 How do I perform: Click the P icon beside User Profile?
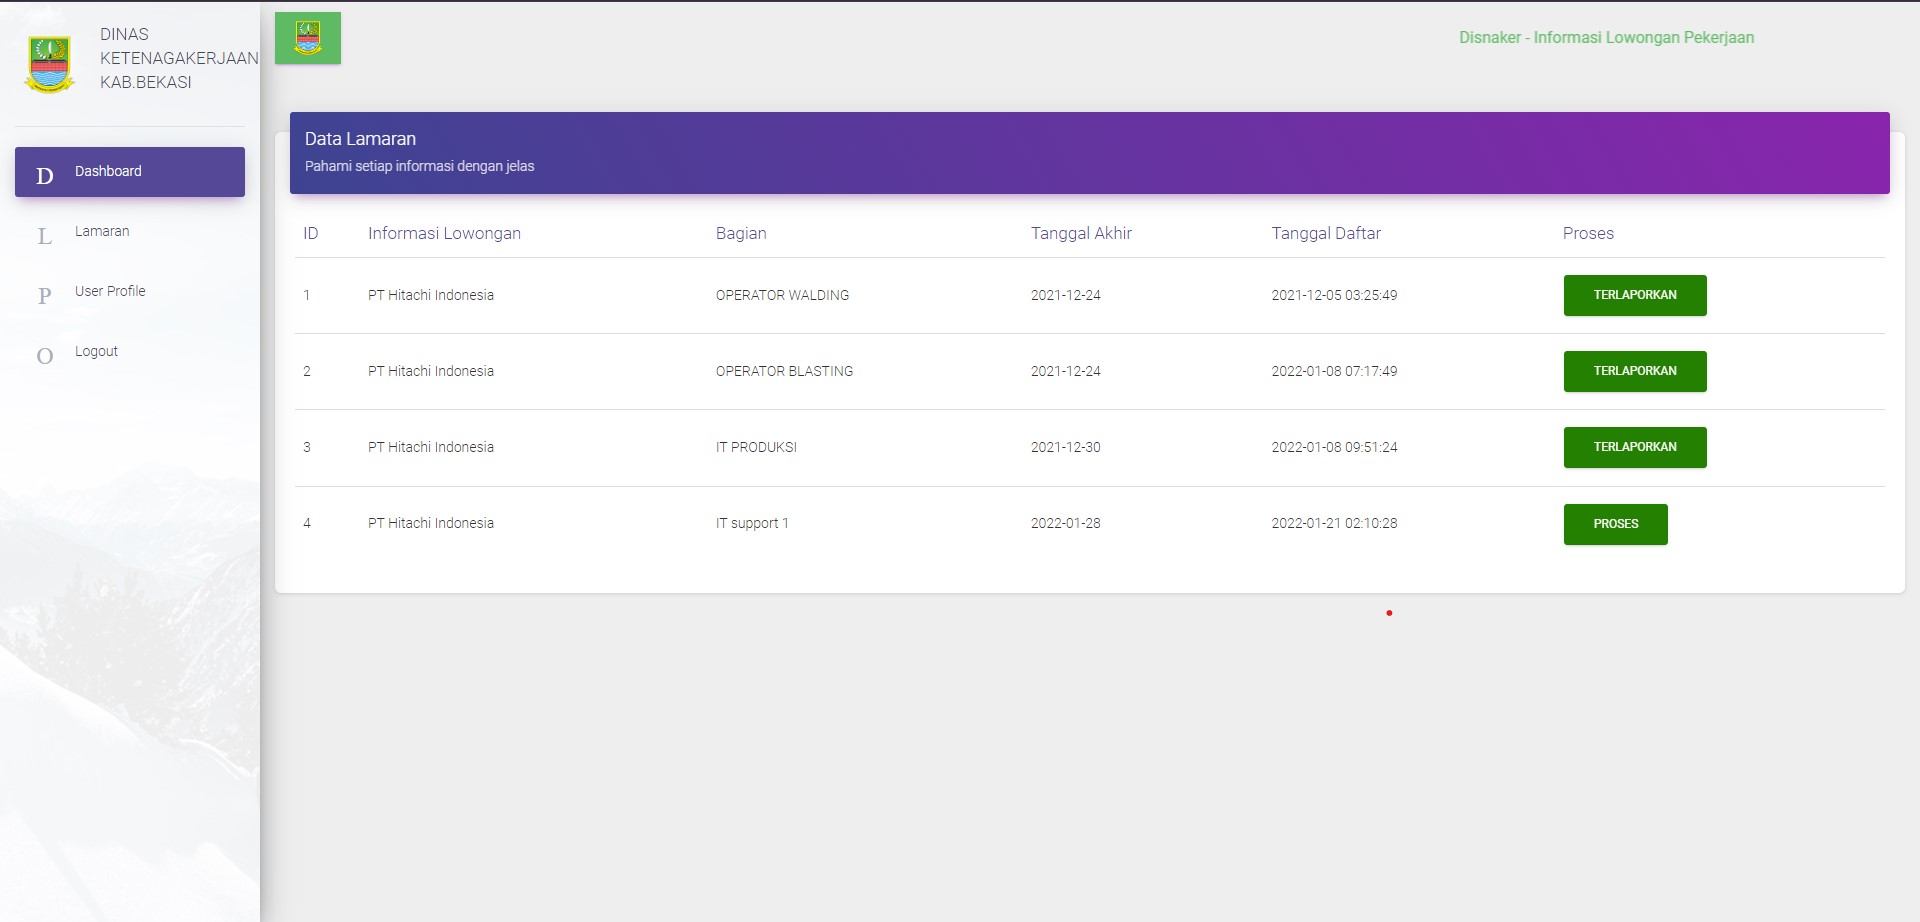tap(45, 296)
